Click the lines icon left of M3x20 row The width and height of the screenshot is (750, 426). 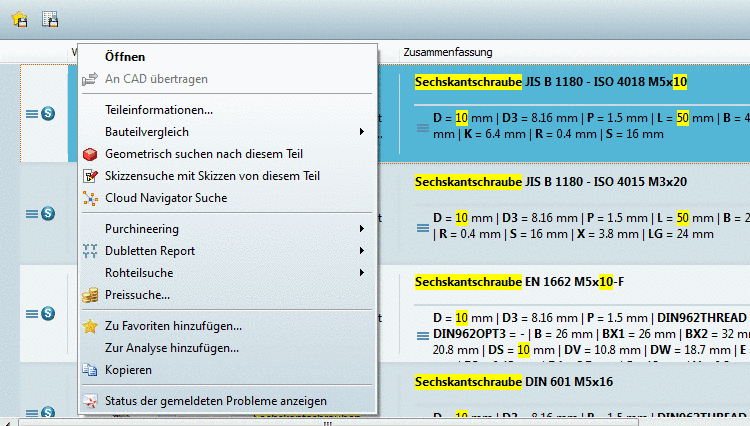32,214
